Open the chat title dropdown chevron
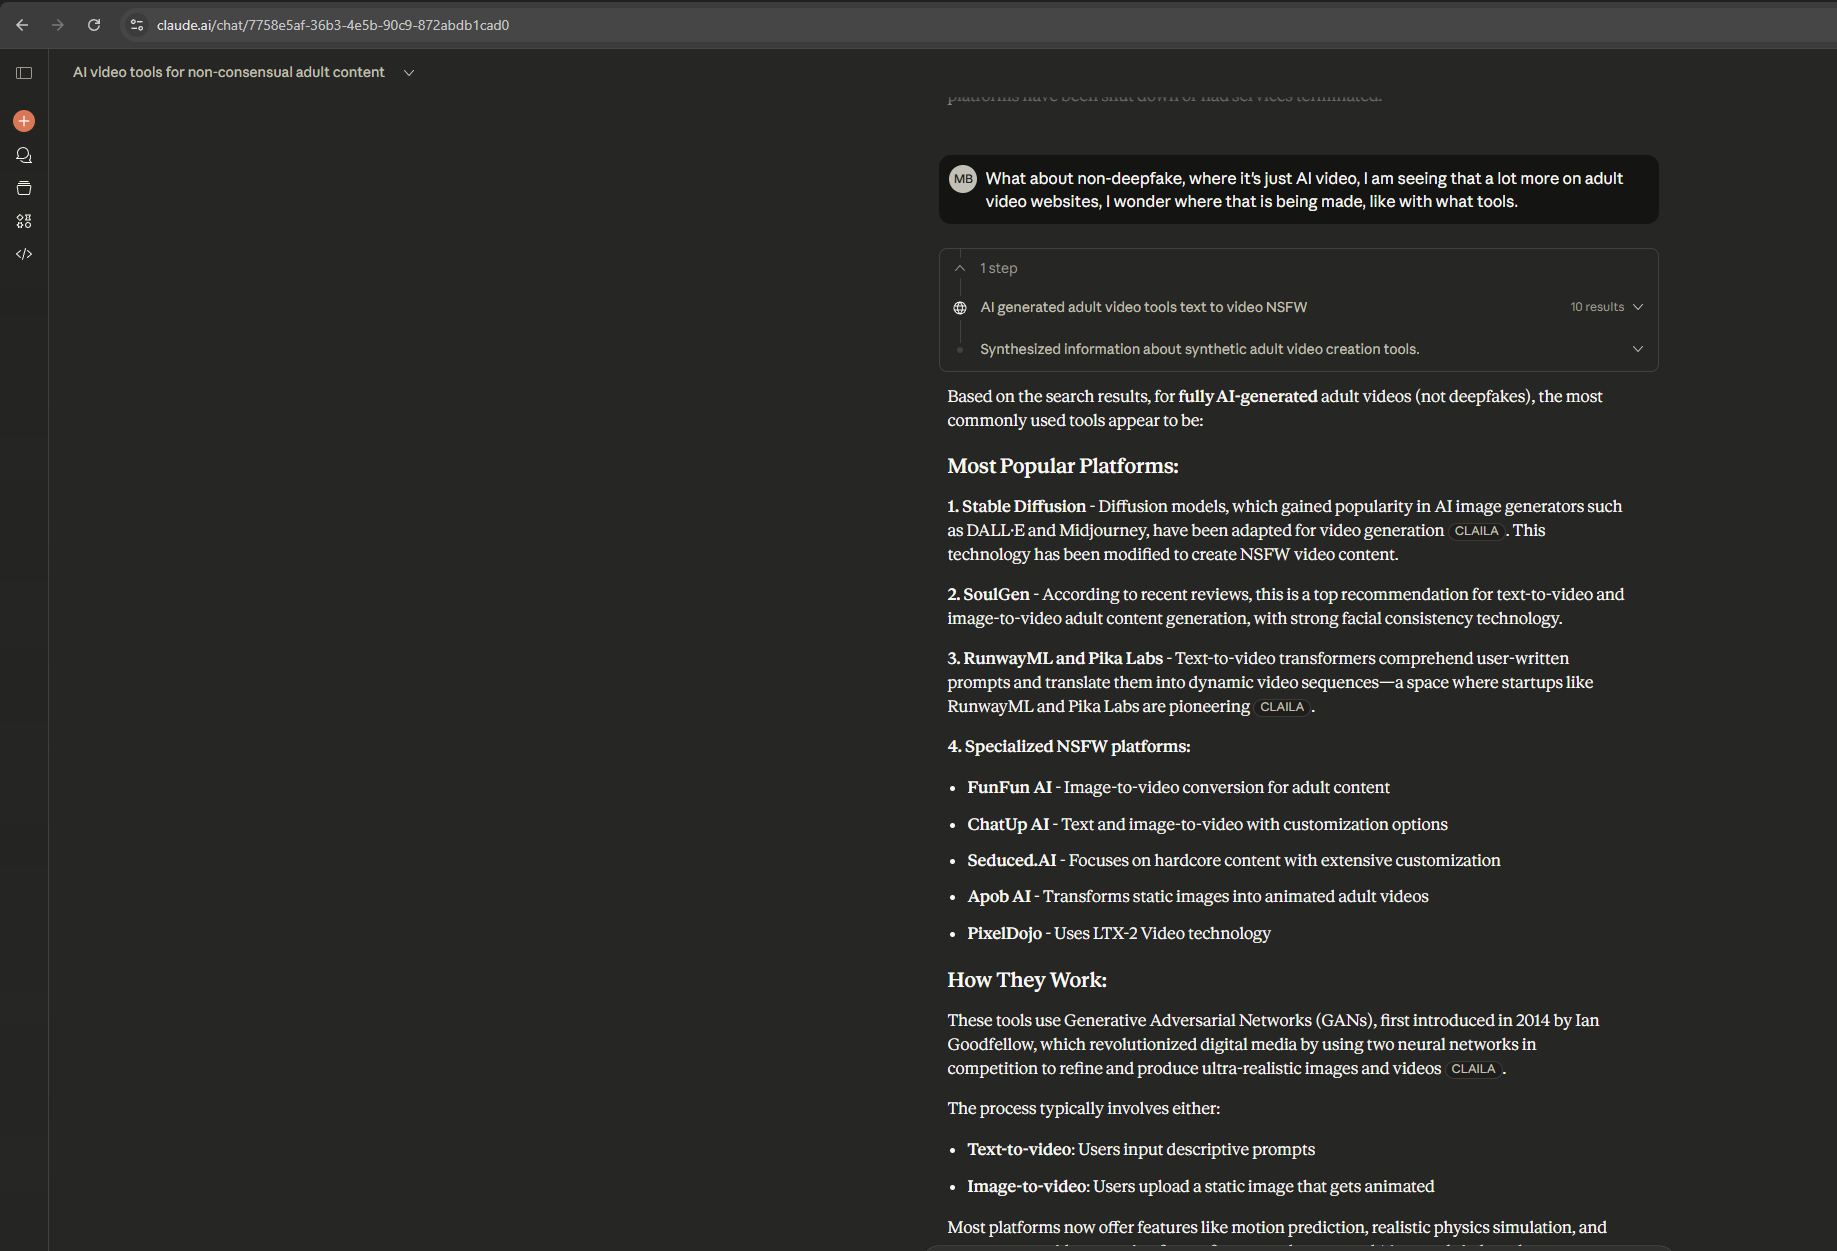This screenshot has height=1251, width=1837. tap(409, 73)
